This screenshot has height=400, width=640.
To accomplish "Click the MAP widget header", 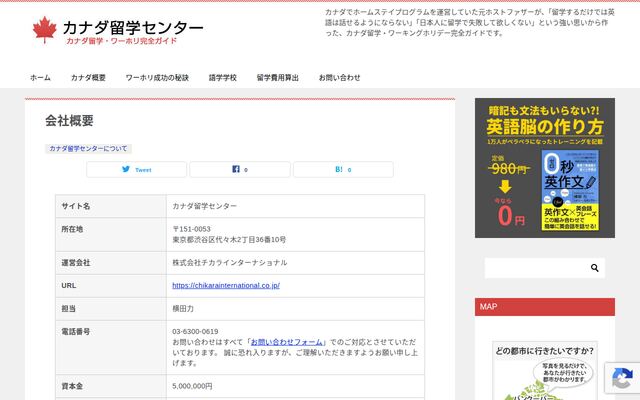I will [544, 307].
